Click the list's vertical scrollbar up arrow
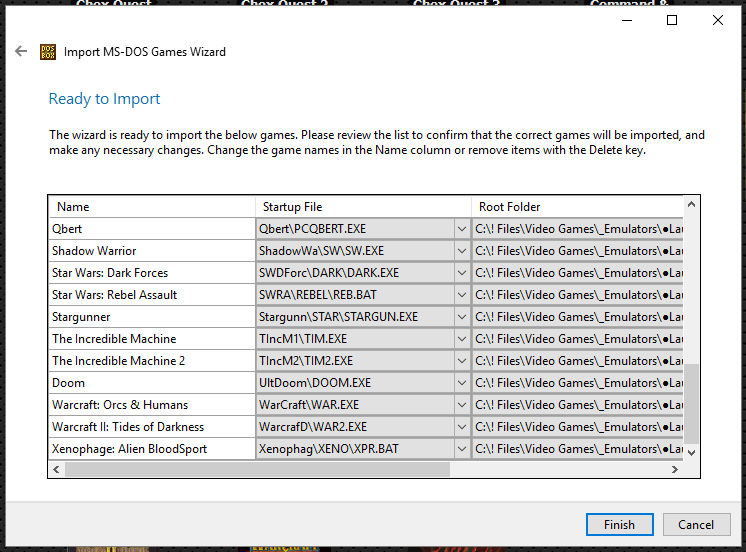746x552 pixels. click(x=691, y=204)
